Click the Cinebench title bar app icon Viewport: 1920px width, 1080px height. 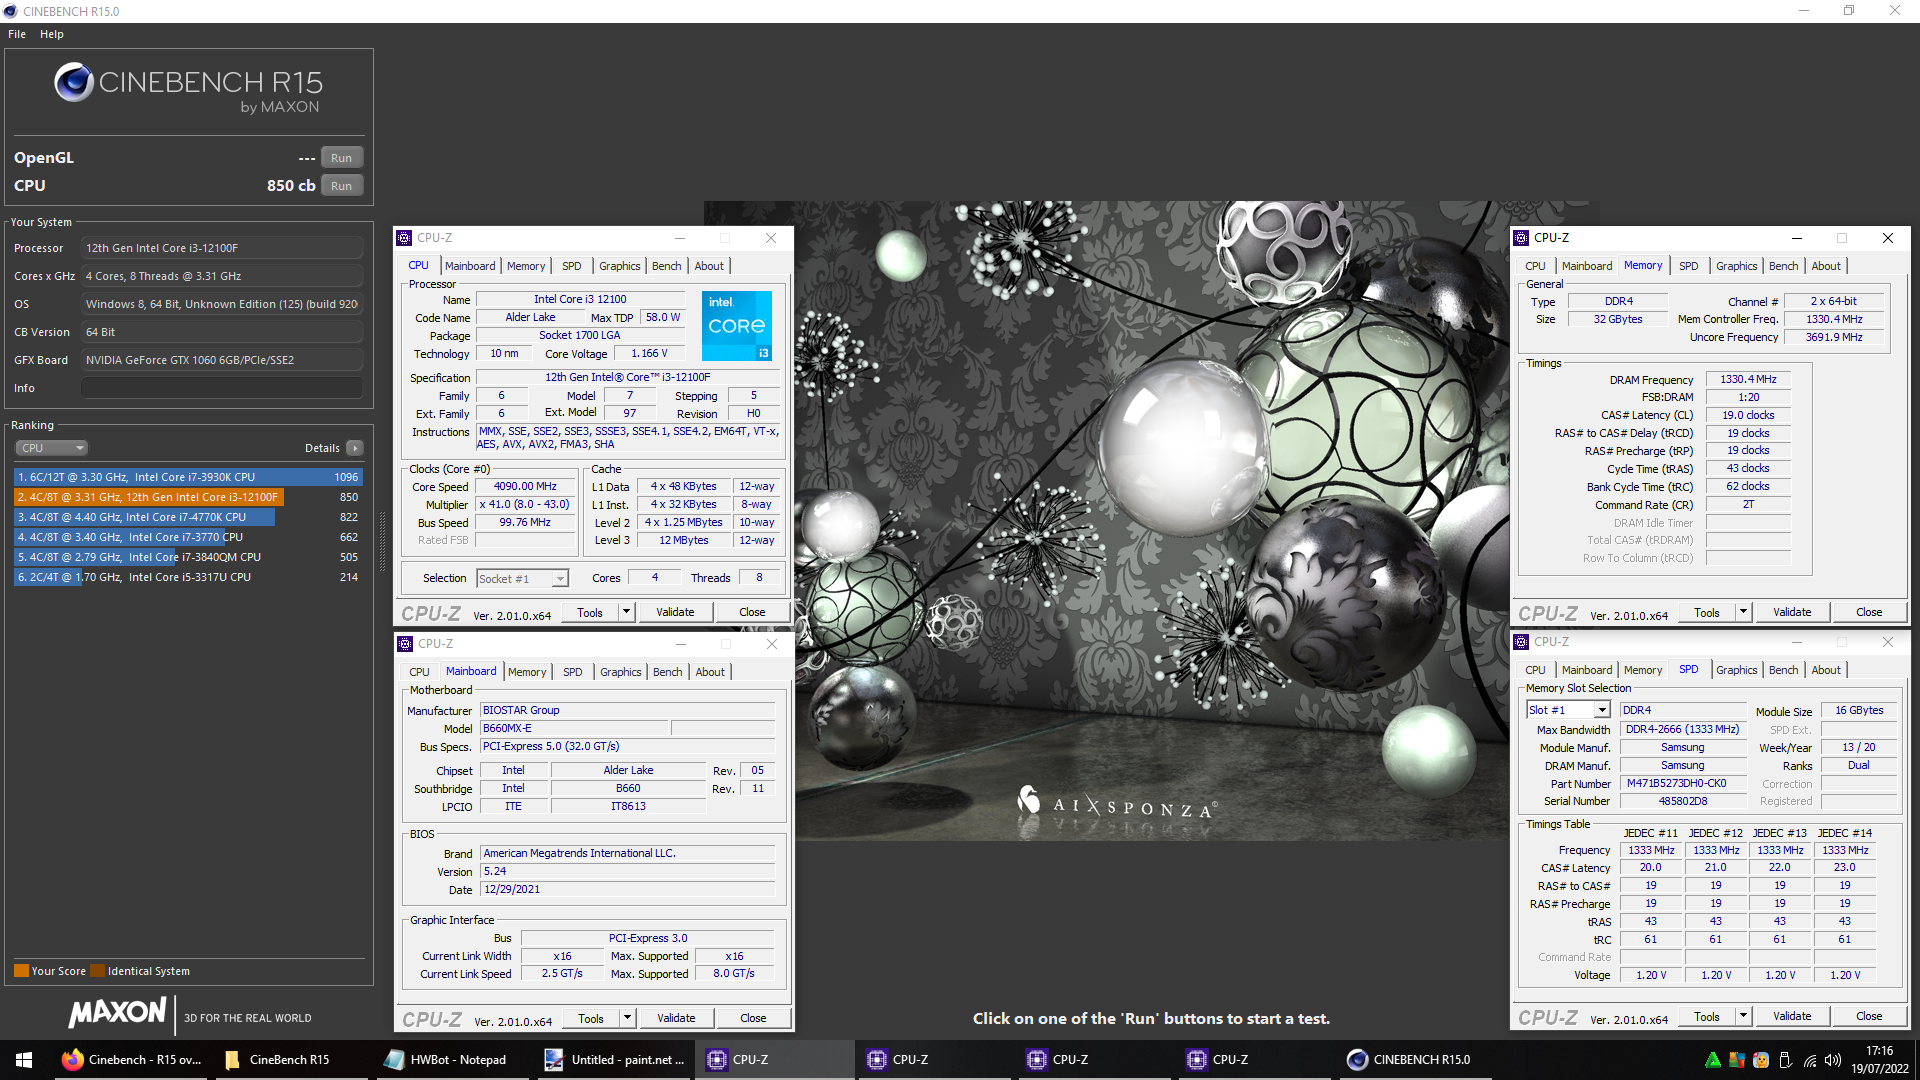[x=11, y=11]
